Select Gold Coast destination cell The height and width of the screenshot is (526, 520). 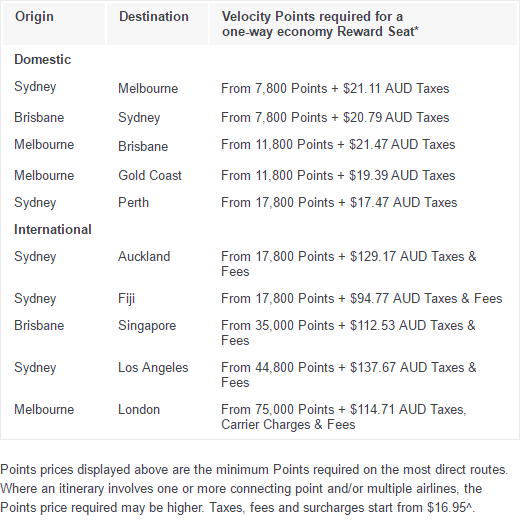tap(150, 175)
